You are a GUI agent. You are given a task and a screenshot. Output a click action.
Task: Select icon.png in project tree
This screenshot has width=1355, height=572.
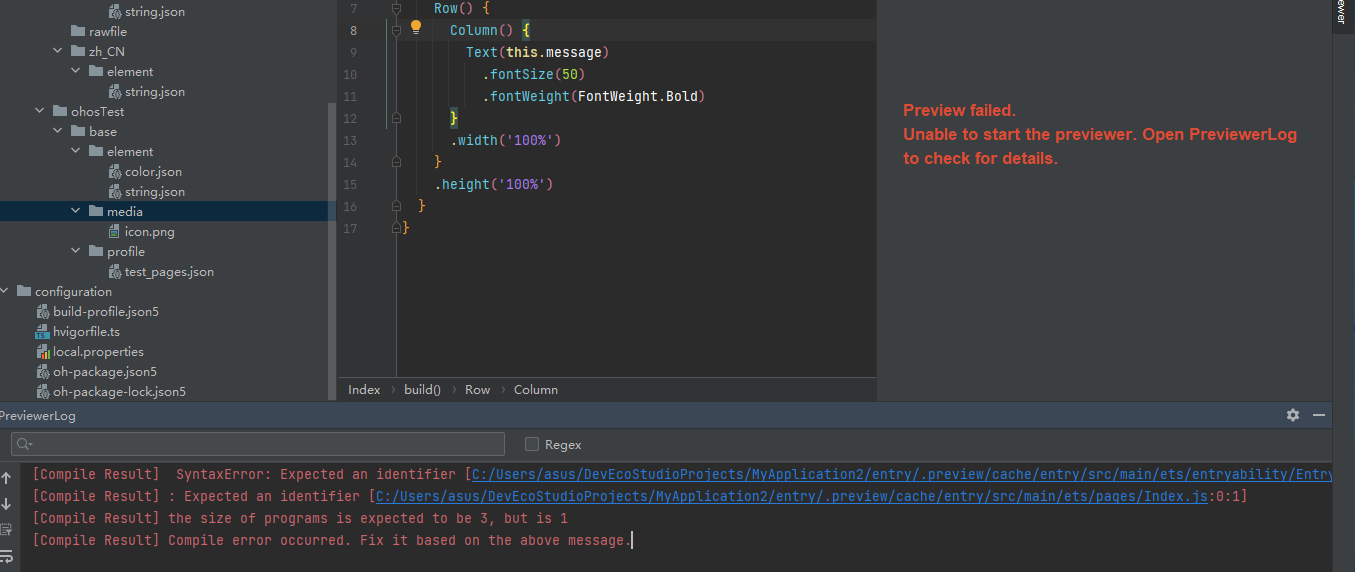(150, 231)
